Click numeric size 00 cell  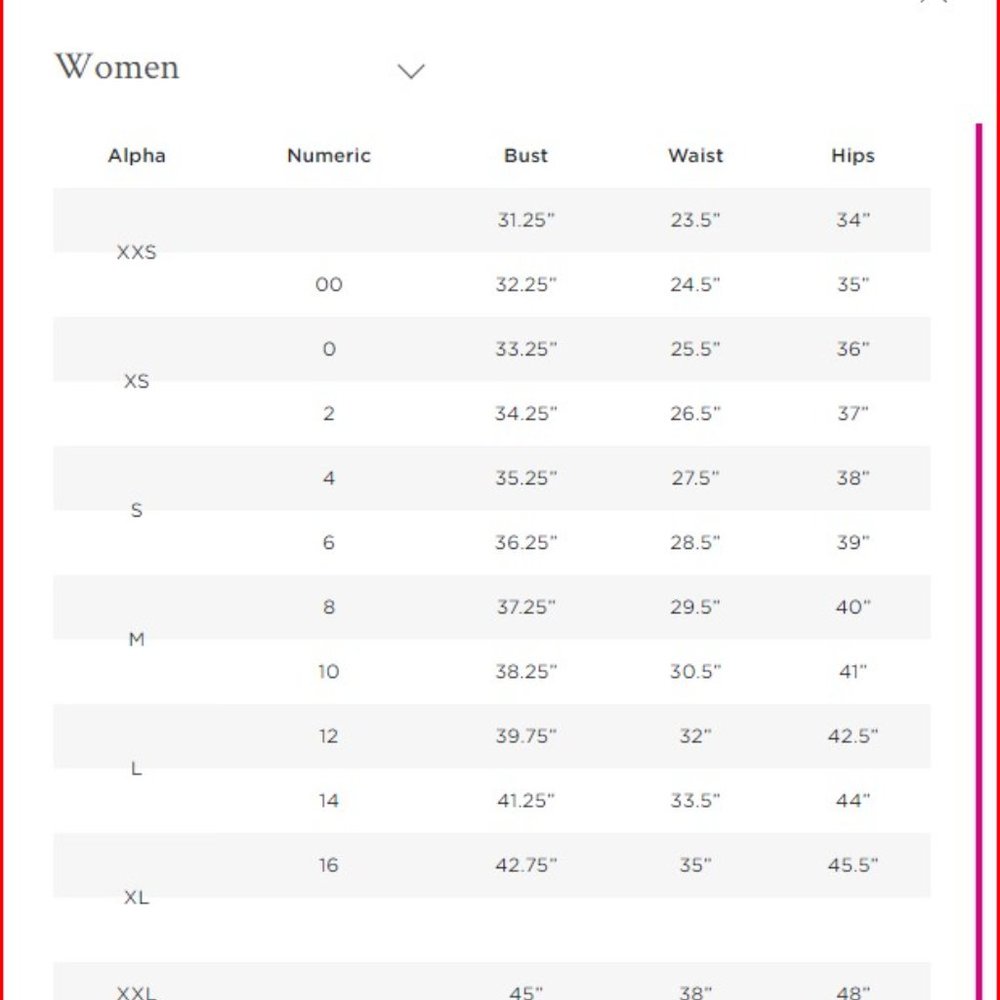[328, 285]
